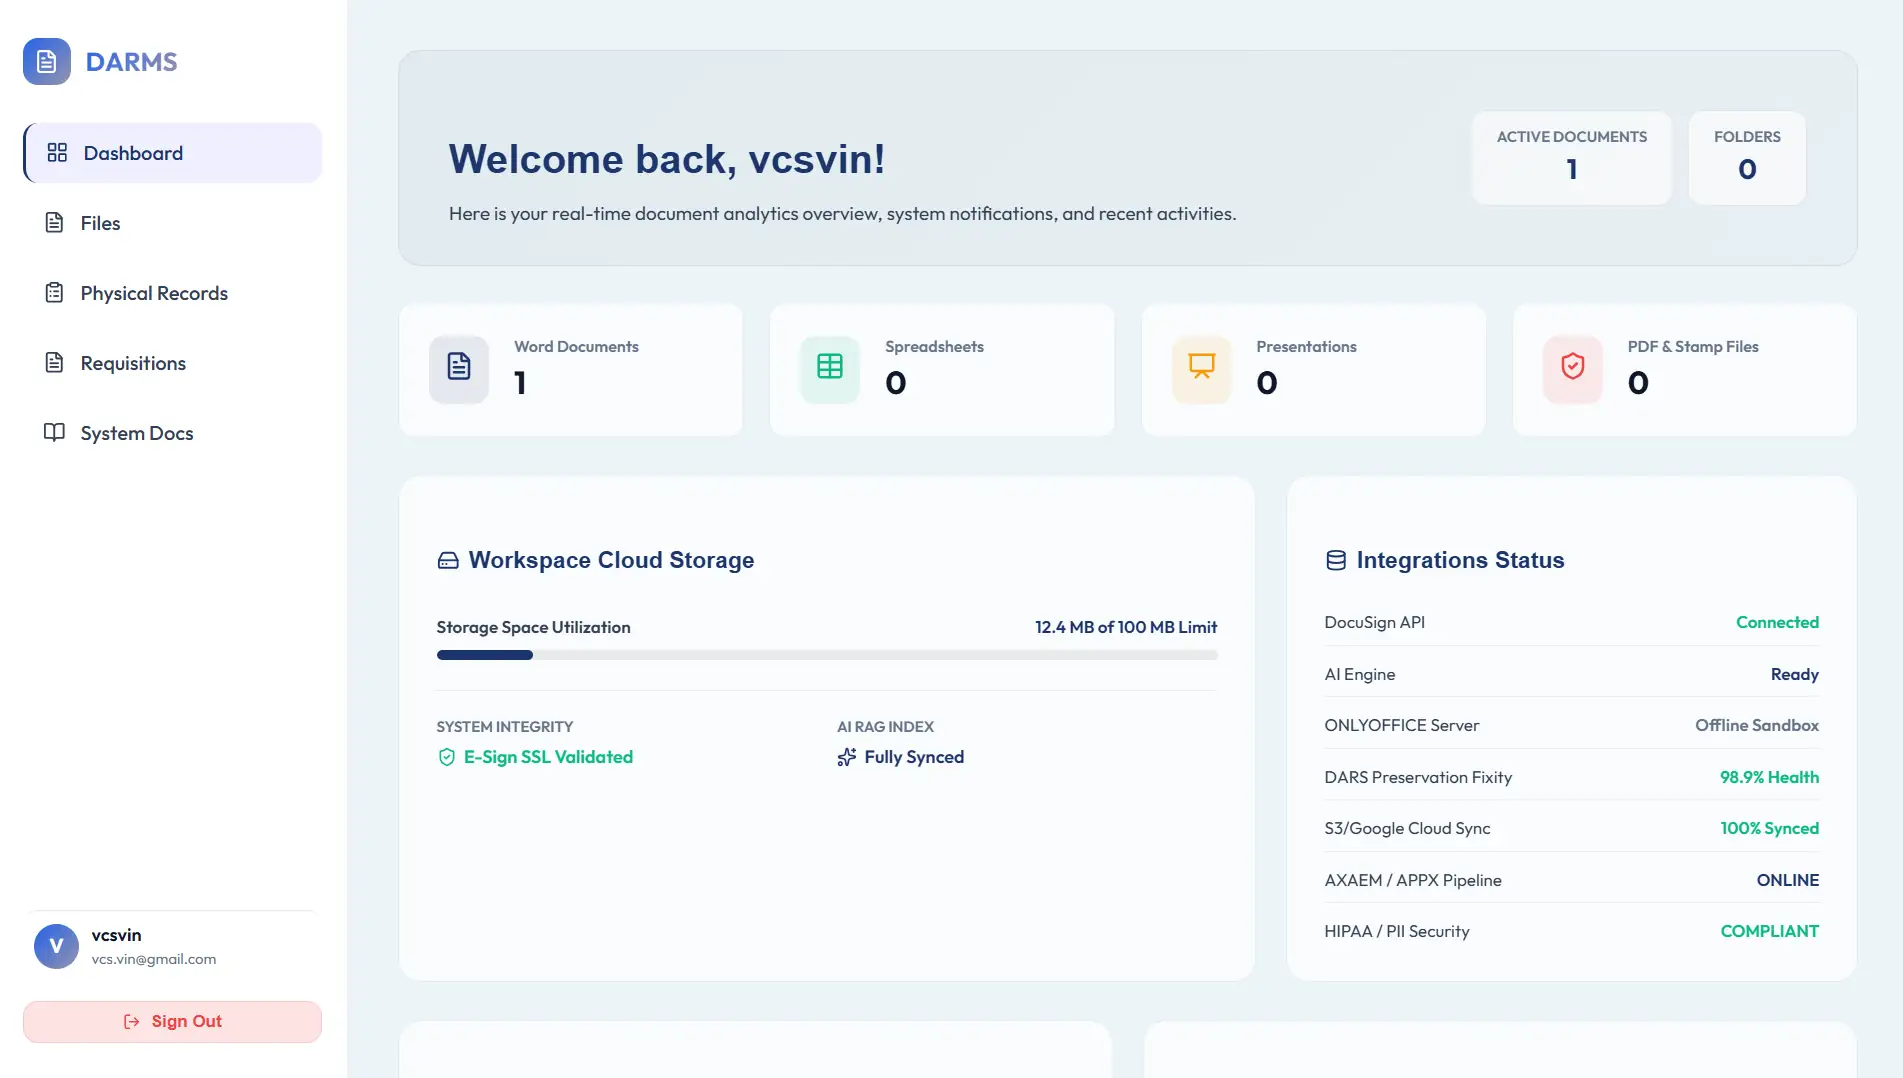Click '12.4 MB of 100 MB Limit' text
Screen dimensions: 1903x1078
click(x=1126, y=627)
